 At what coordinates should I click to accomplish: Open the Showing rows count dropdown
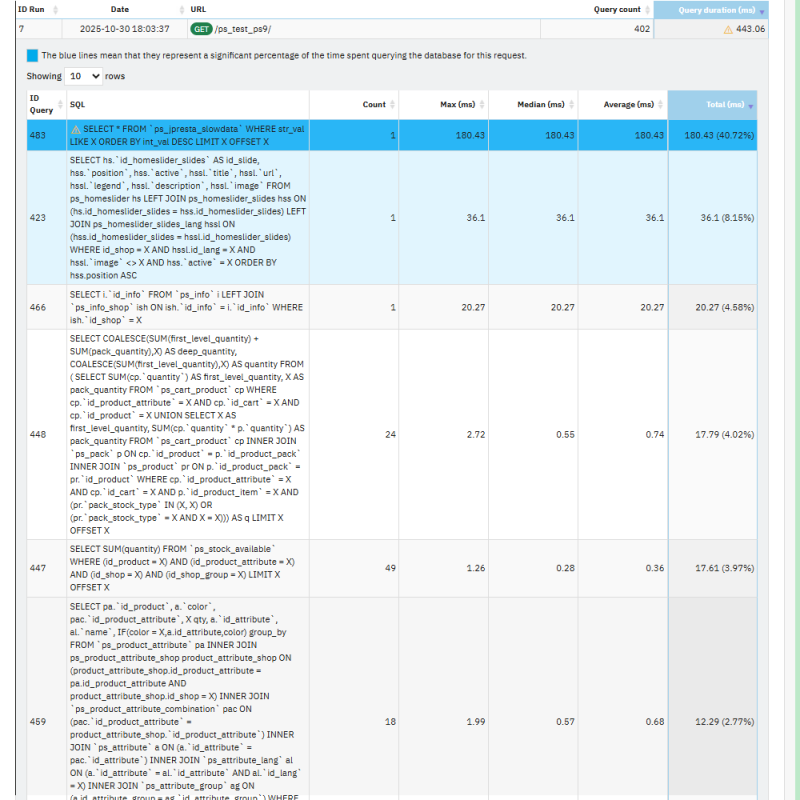pyautogui.click(x=85, y=76)
